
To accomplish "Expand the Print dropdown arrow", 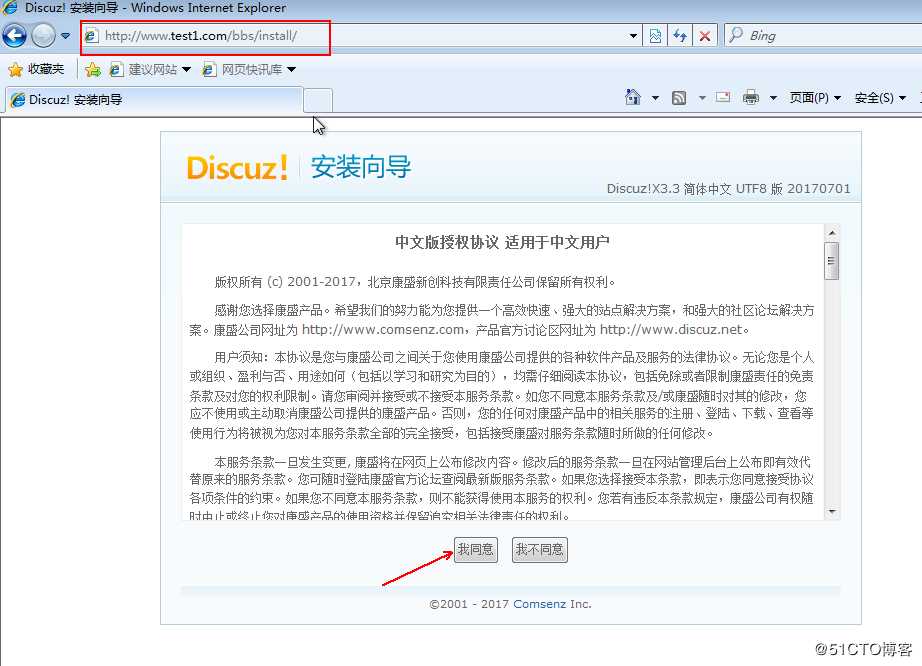I will [x=773, y=98].
